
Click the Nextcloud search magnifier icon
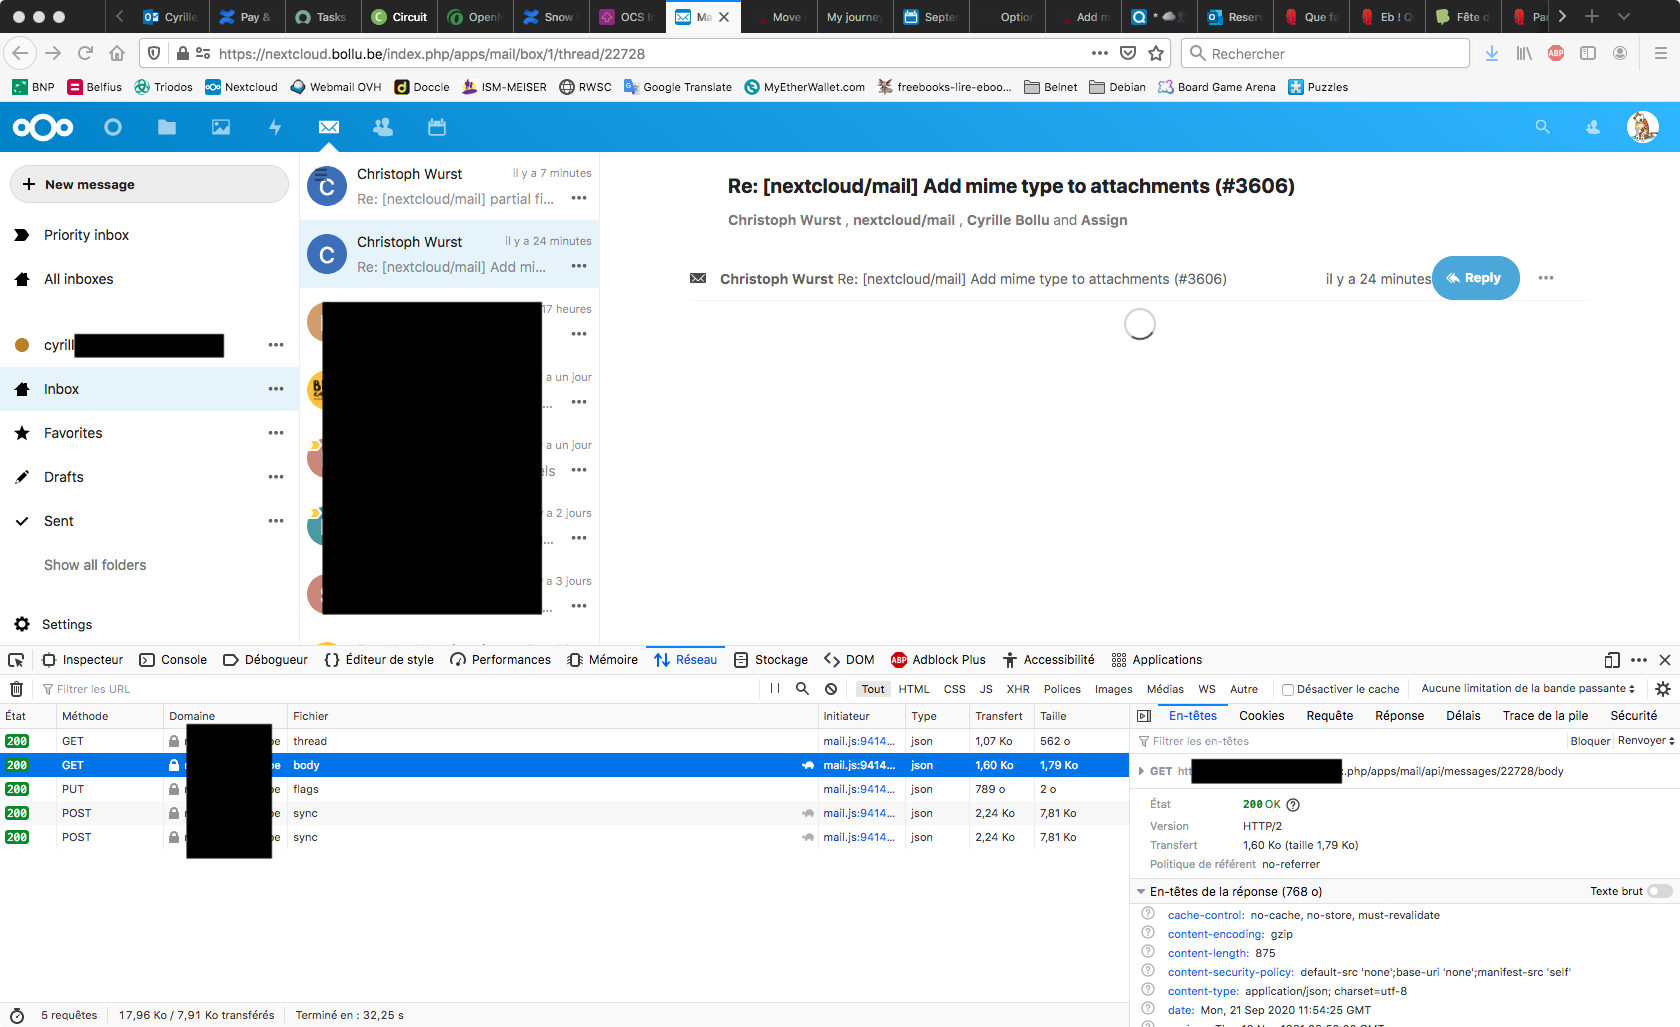1543,127
